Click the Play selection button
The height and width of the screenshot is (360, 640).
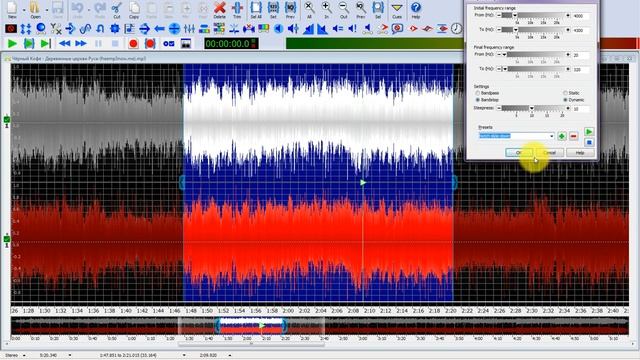(29, 43)
